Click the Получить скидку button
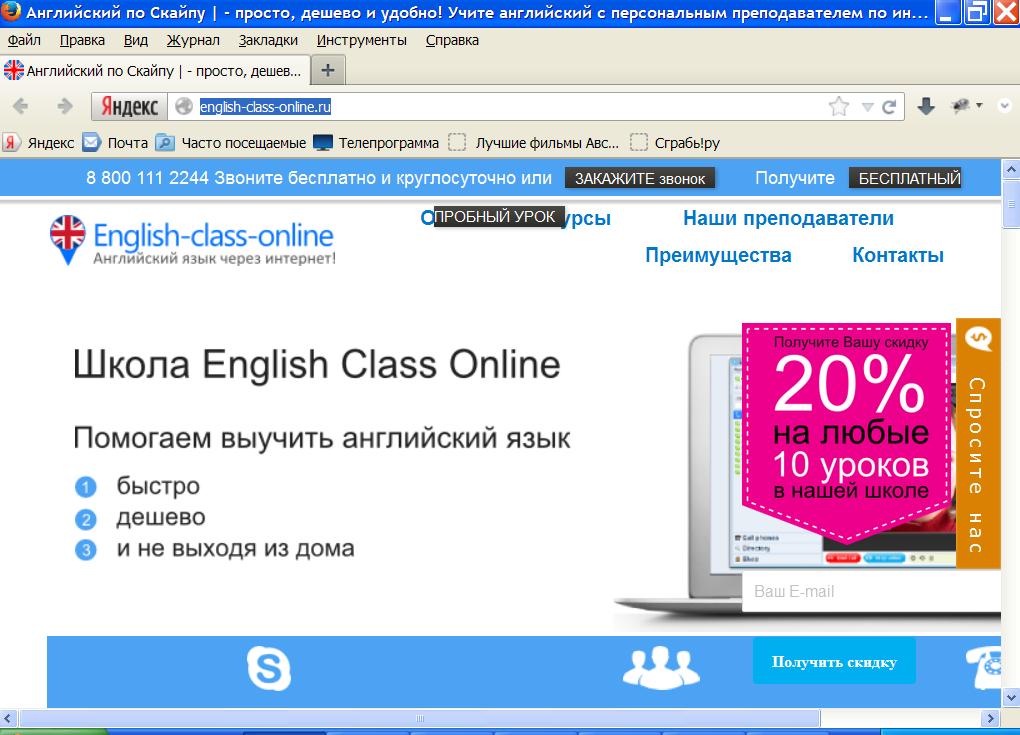Image resolution: width=1020 pixels, height=735 pixels. pyautogui.click(x=834, y=662)
